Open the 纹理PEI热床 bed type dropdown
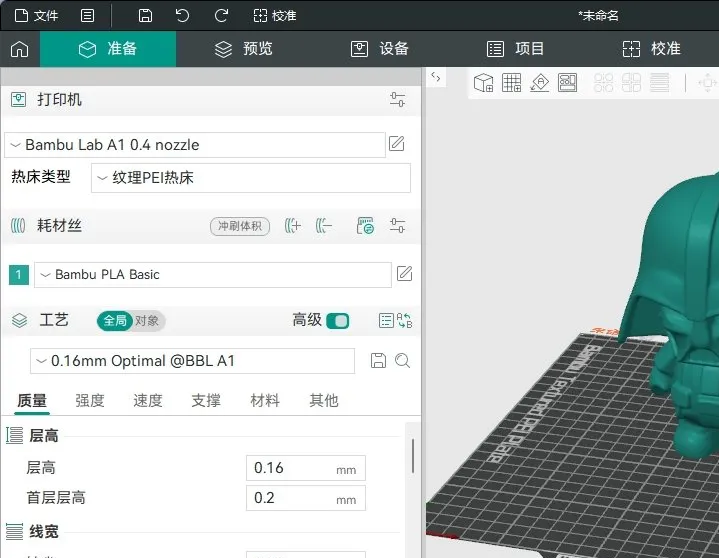Viewport: 719px width, 558px height. (x=251, y=178)
